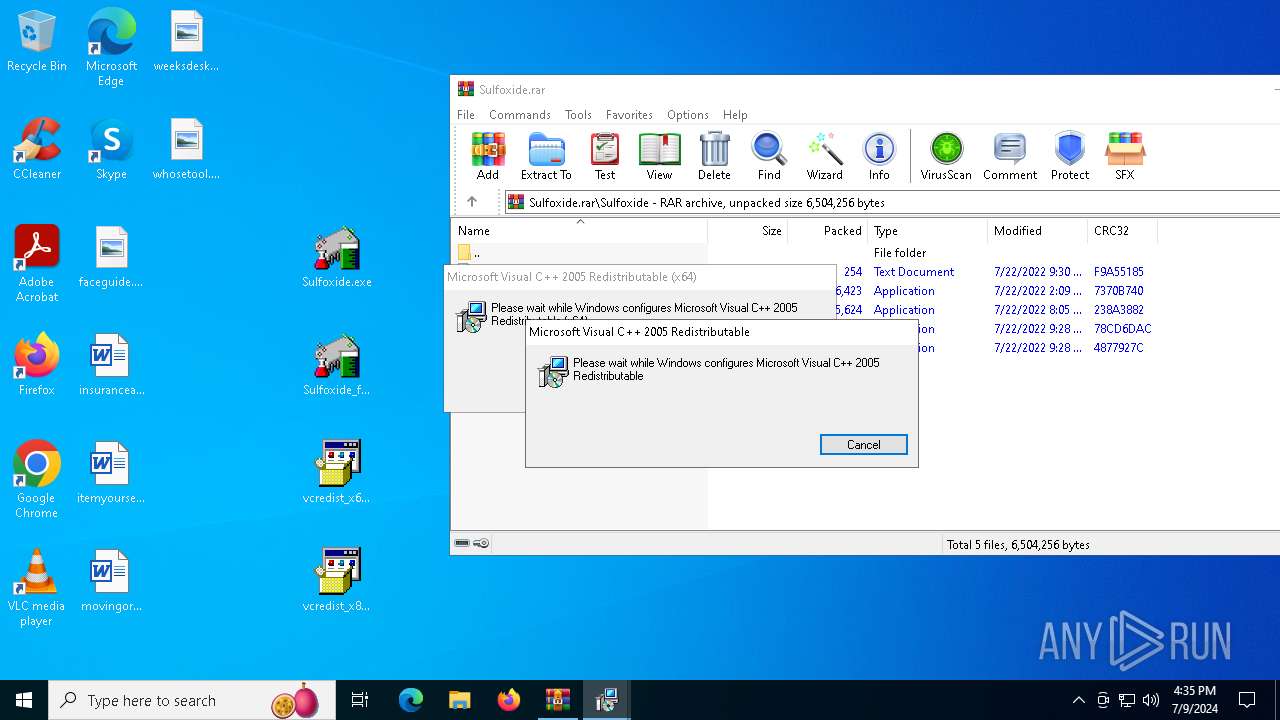Click the Extract To toolbar icon
The height and width of the screenshot is (720, 1280).
(546, 156)
